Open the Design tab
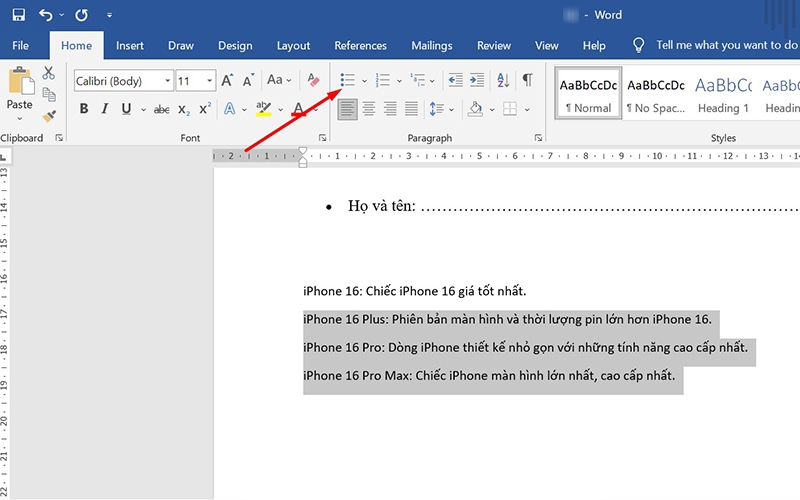The height and width of the screenshot is (500, 800). [x=235, y=45]
